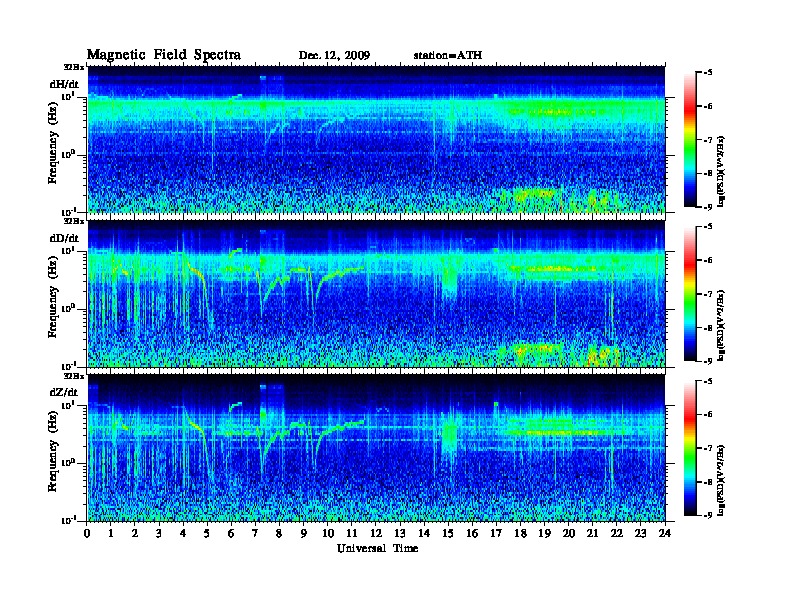Click hour 7 on the time axis
The height and width of the screenshot is (612, 792).
[256, 534]
